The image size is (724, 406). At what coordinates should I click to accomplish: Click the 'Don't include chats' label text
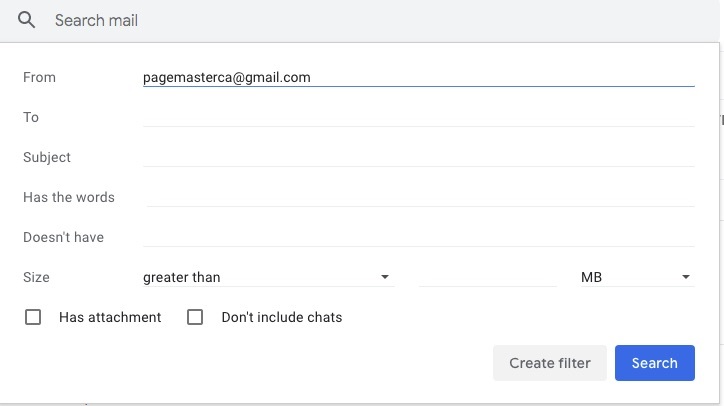click(281, 317)
